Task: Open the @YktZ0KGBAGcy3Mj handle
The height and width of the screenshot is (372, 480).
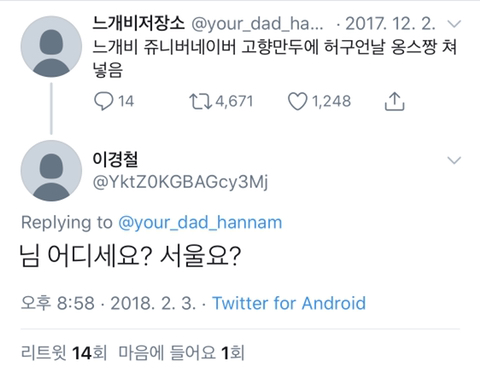Action: 180,182
